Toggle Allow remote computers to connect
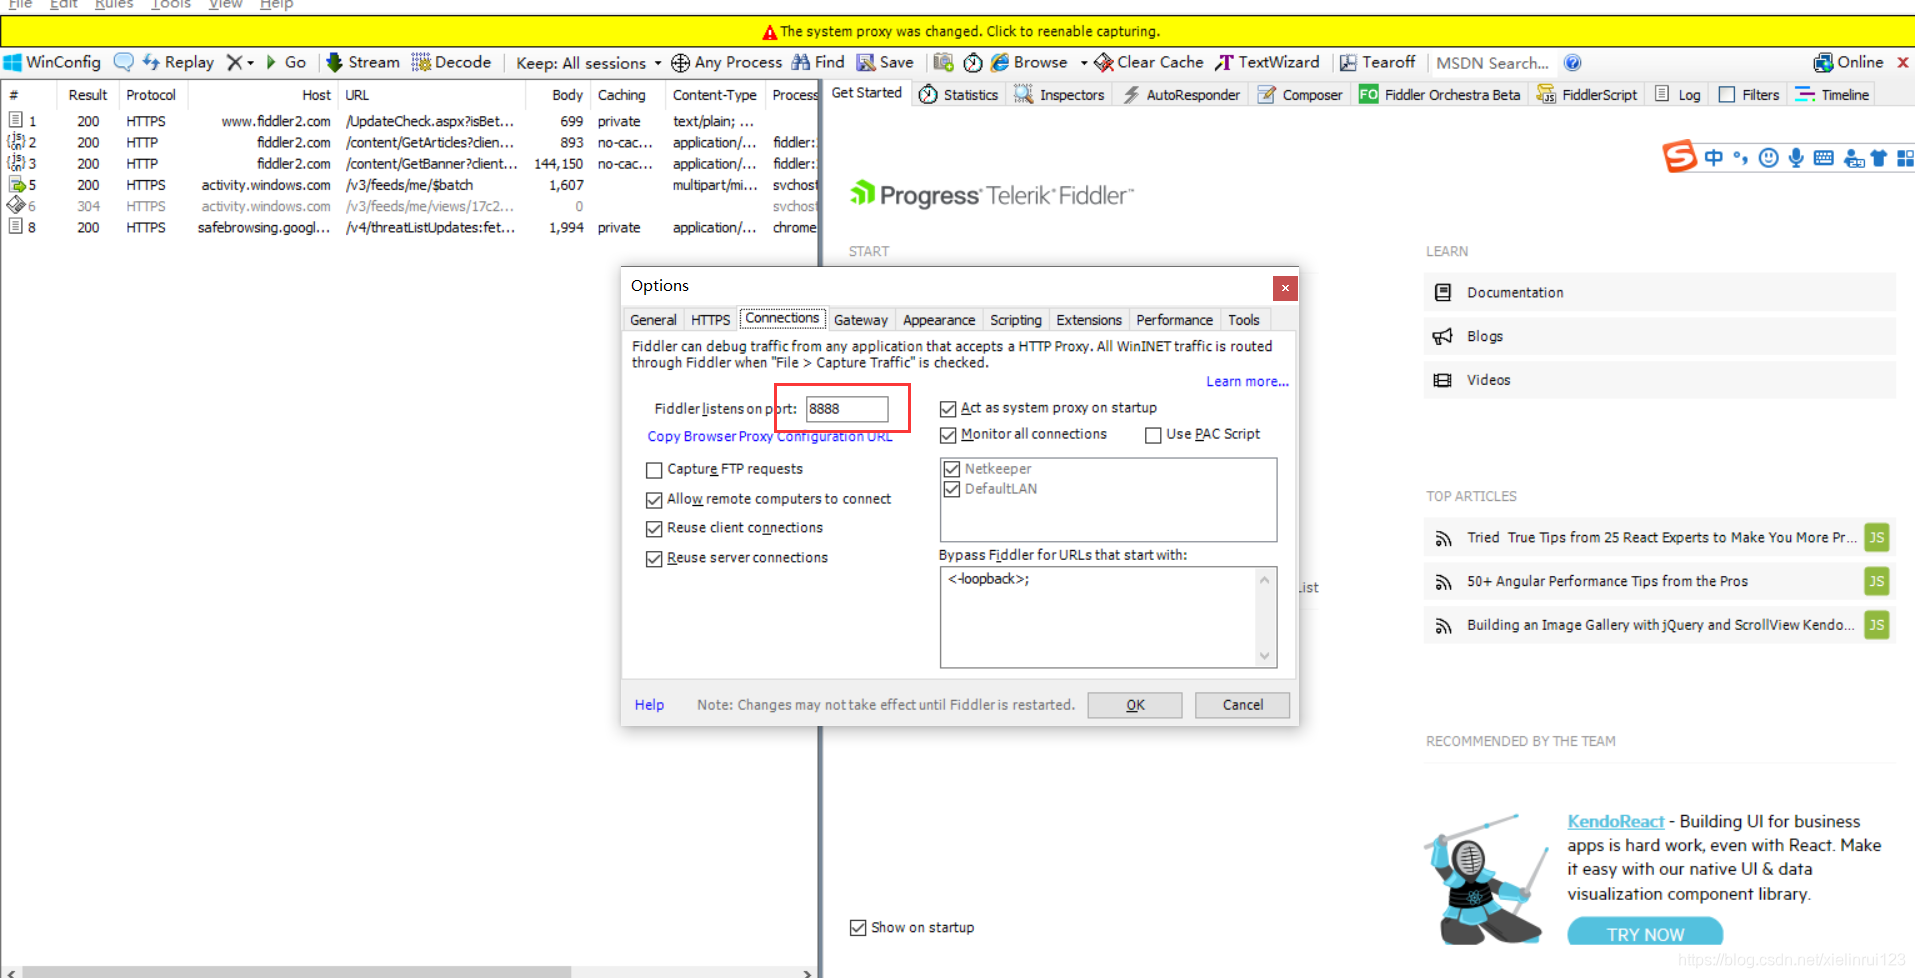1915x978 pixels. tap(654, 500)
